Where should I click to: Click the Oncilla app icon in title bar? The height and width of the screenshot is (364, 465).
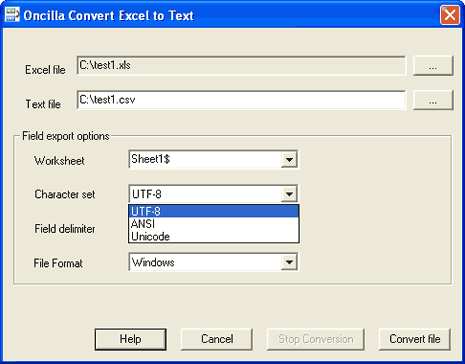click(x=12, y=15)
